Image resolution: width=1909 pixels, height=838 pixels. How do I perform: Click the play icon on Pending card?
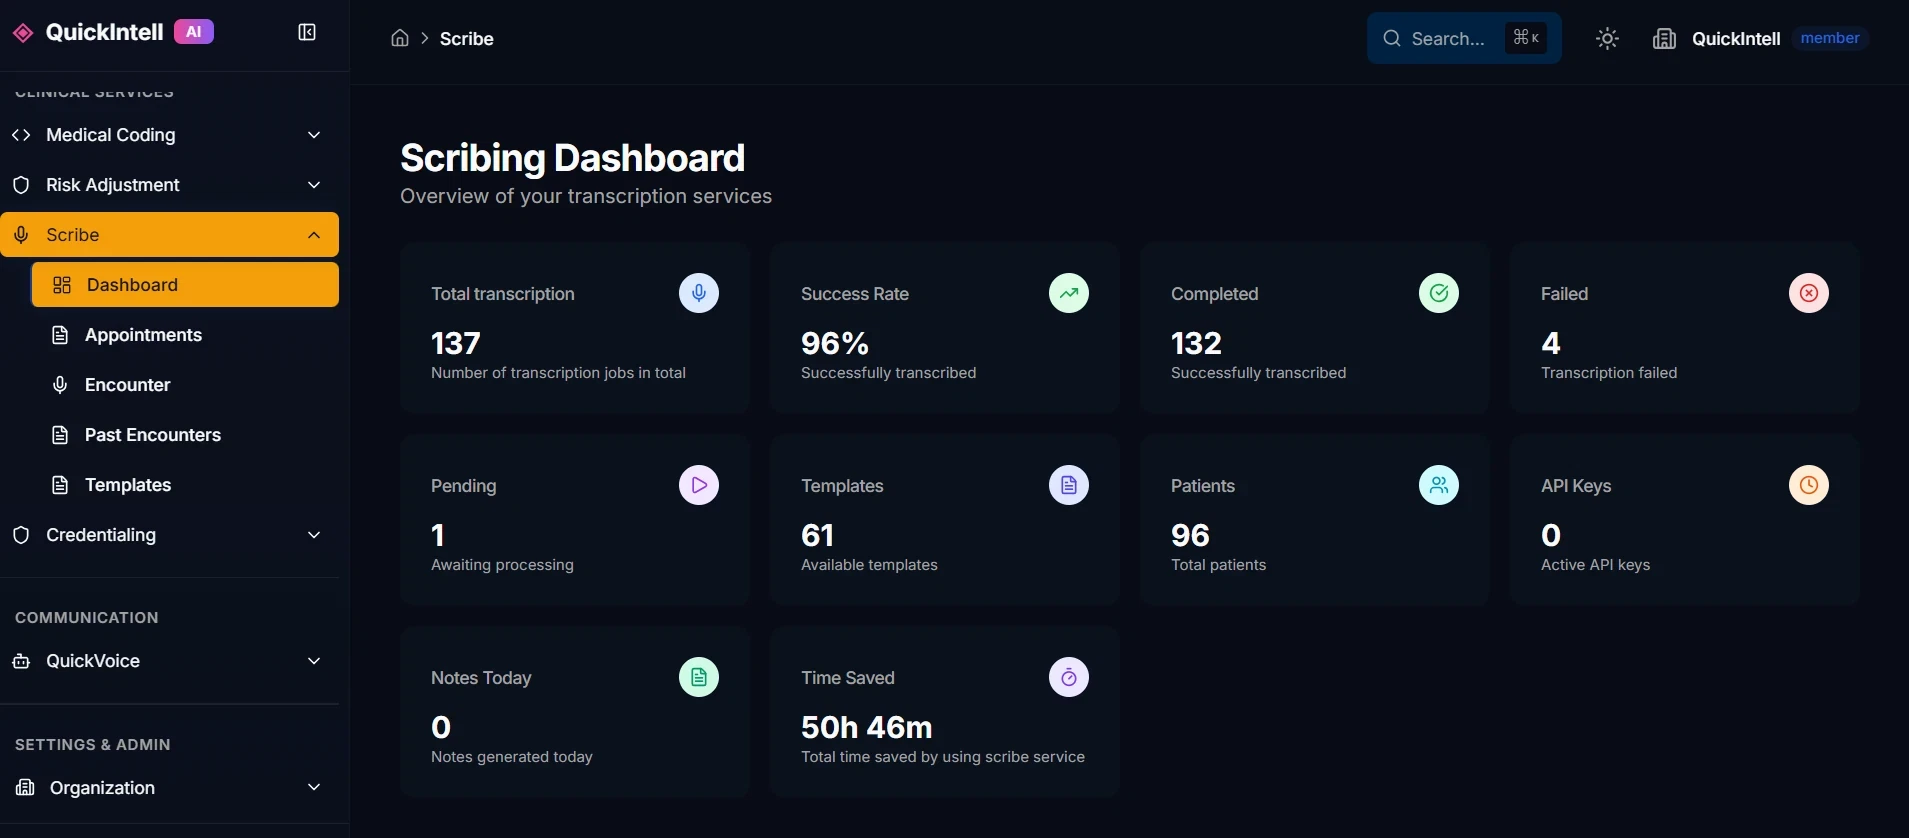[699, 485]
